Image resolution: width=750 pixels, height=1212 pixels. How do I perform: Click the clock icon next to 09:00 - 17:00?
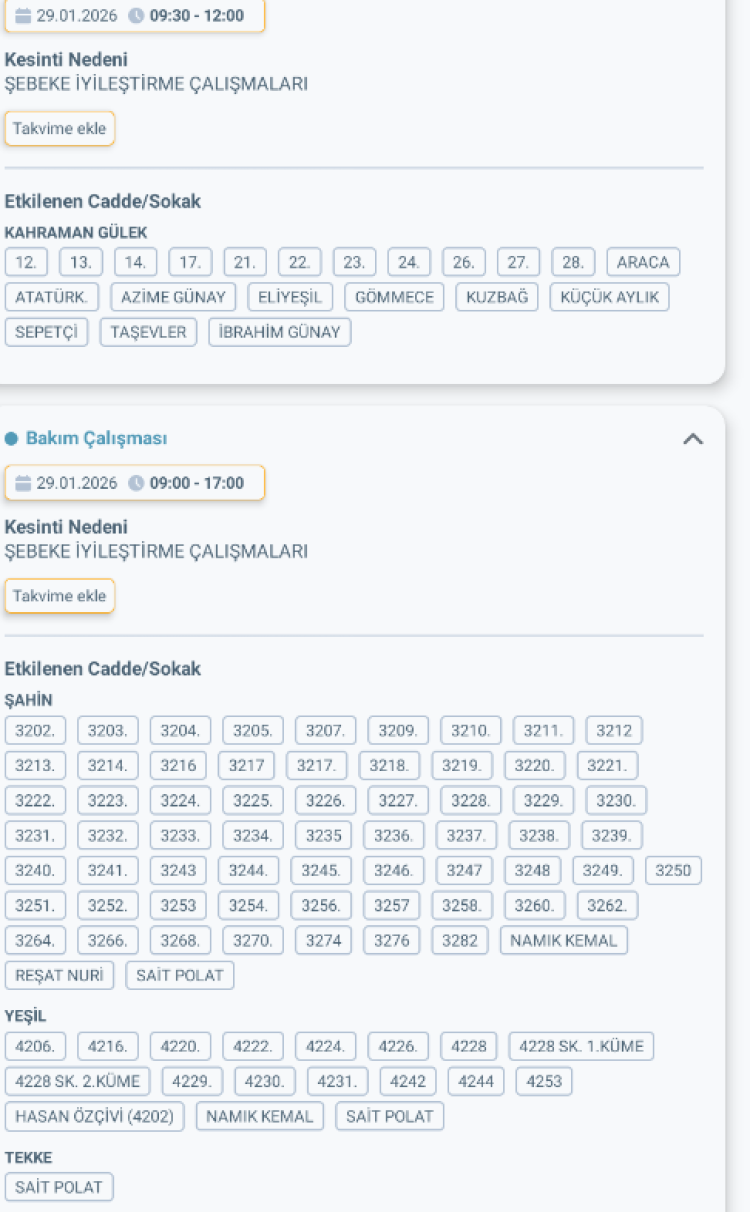pos(136,483)
